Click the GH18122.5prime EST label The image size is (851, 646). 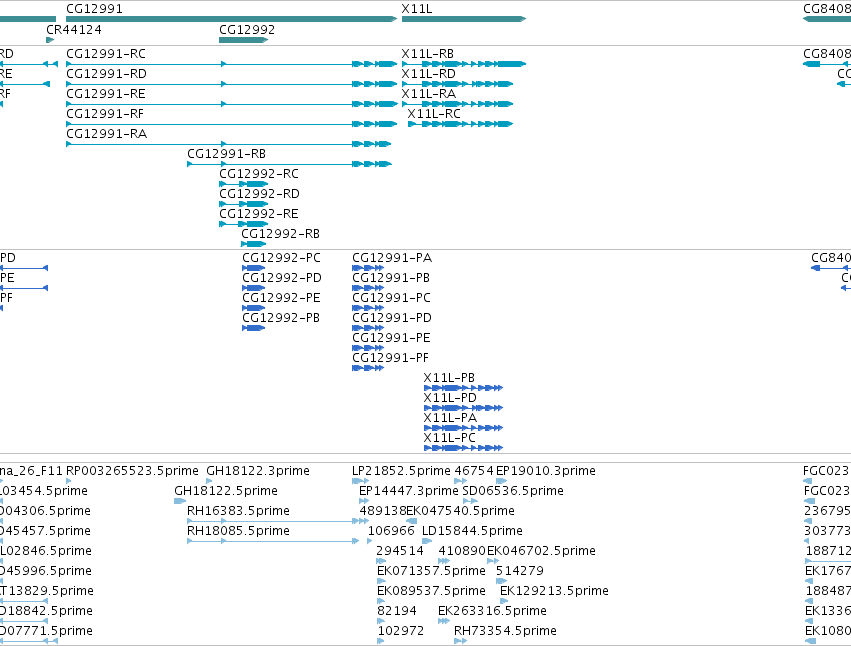(226, 491)
